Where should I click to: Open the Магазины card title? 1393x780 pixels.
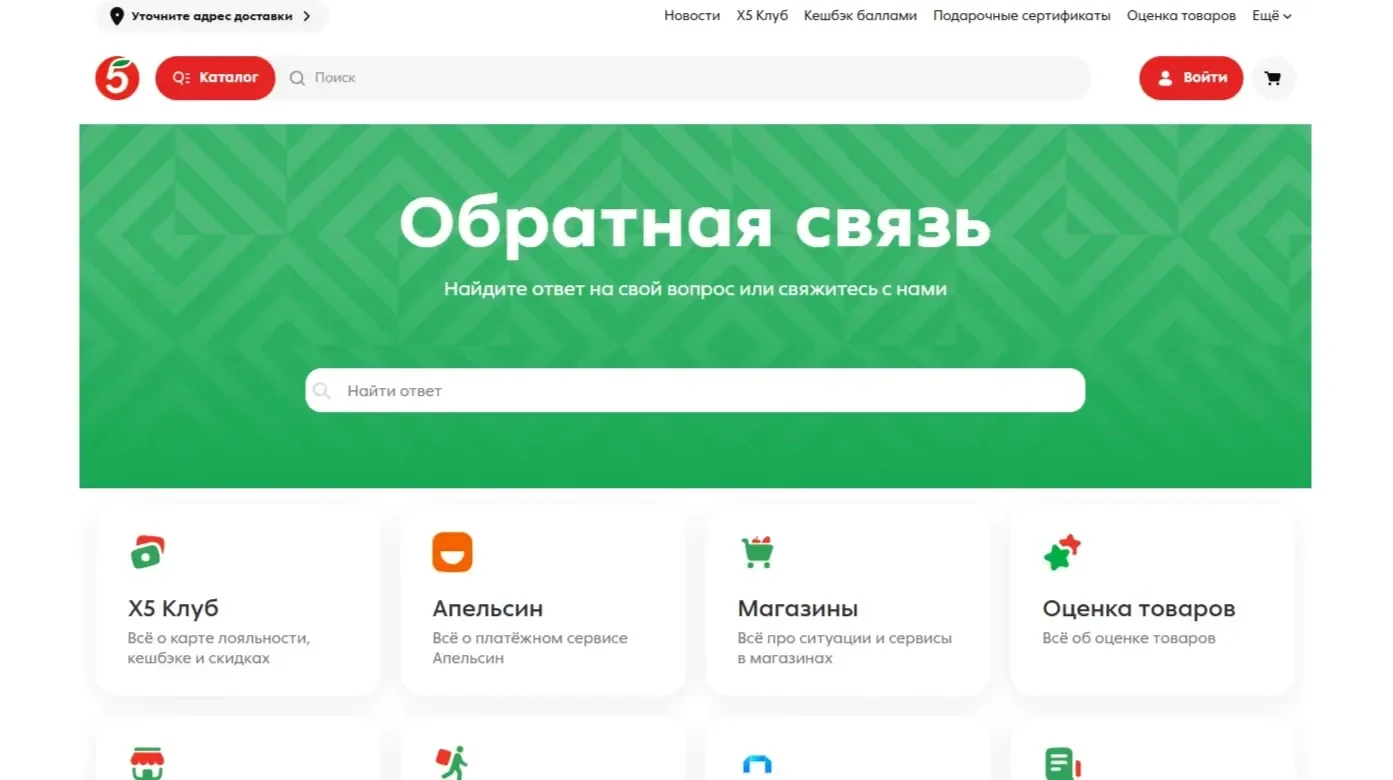pos(798,608)
